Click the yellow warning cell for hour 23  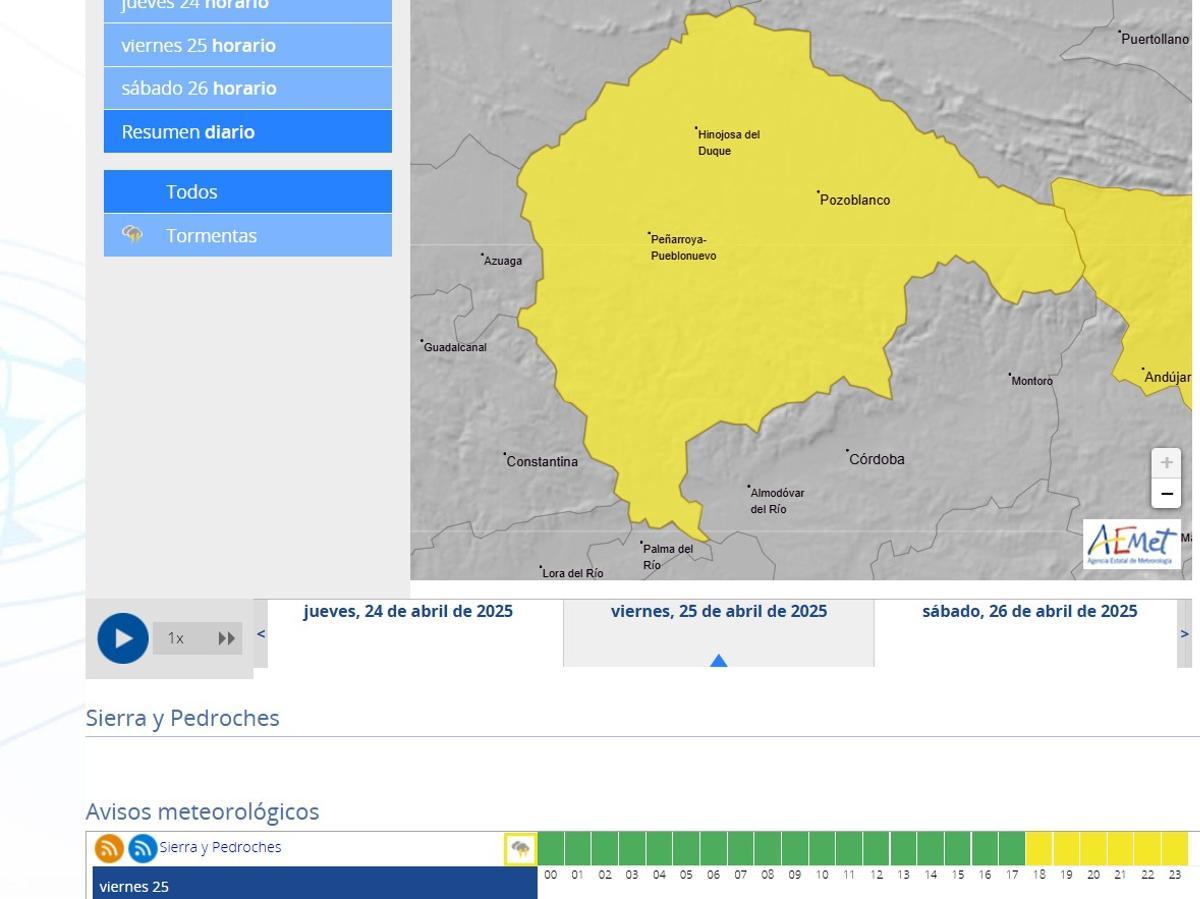[1175, 848]
